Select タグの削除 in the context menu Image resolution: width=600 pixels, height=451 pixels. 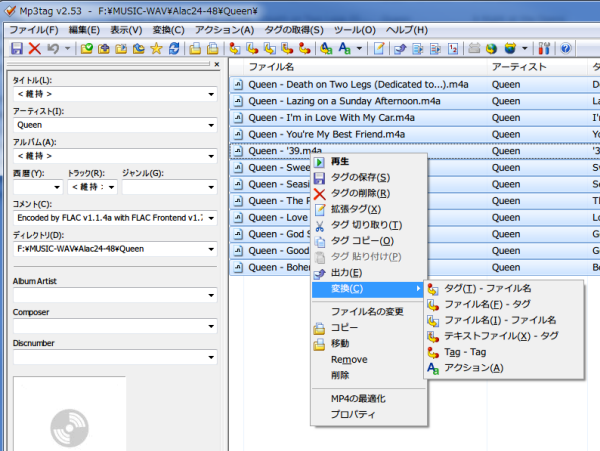click(x=360, y=193)
